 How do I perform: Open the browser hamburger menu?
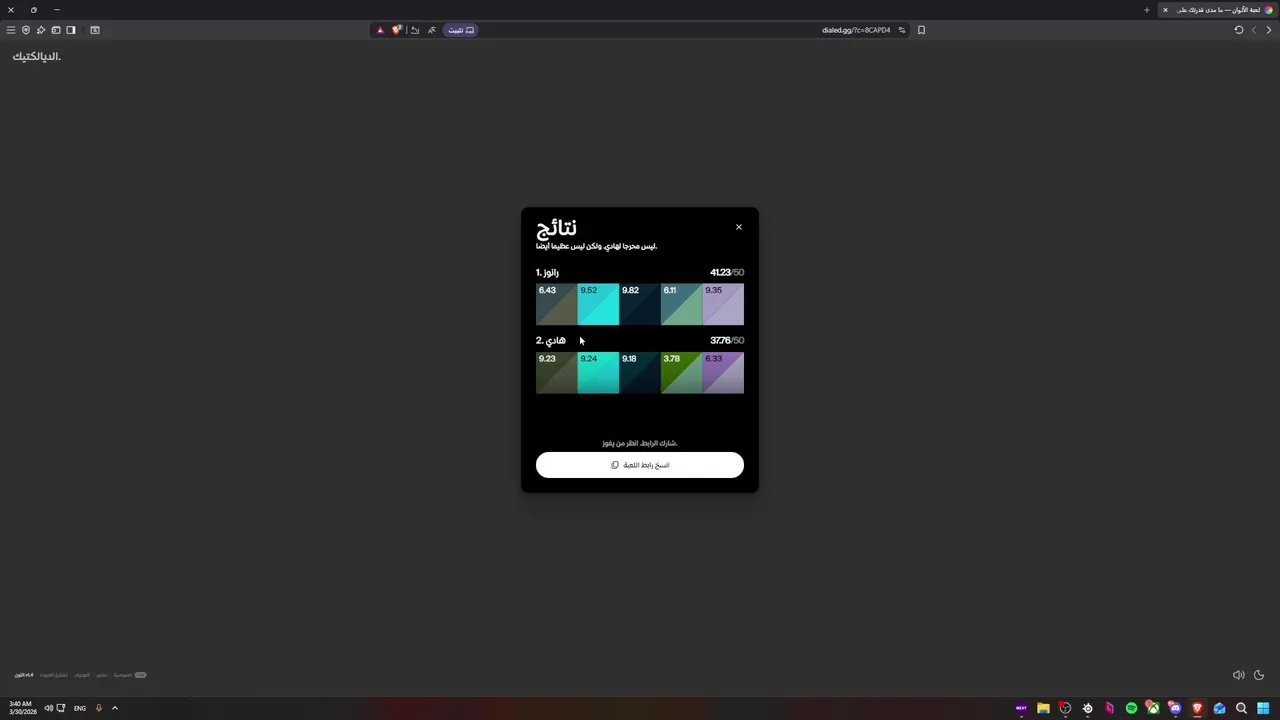coord(11,30)
